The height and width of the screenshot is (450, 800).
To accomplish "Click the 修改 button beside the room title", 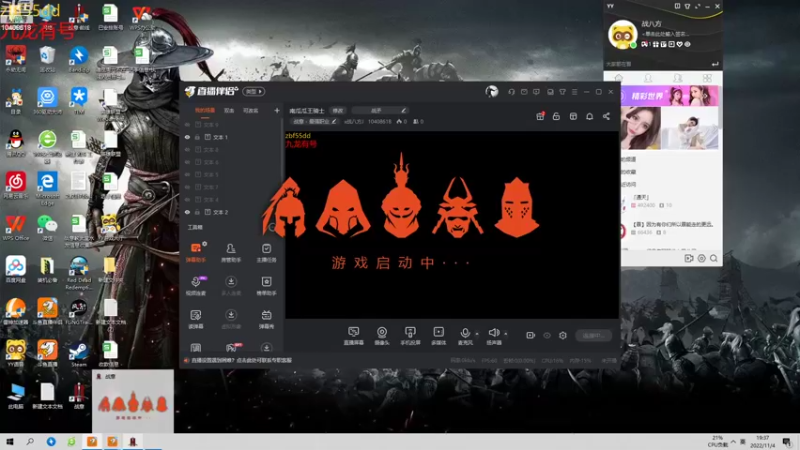I will tap(338, 110).
